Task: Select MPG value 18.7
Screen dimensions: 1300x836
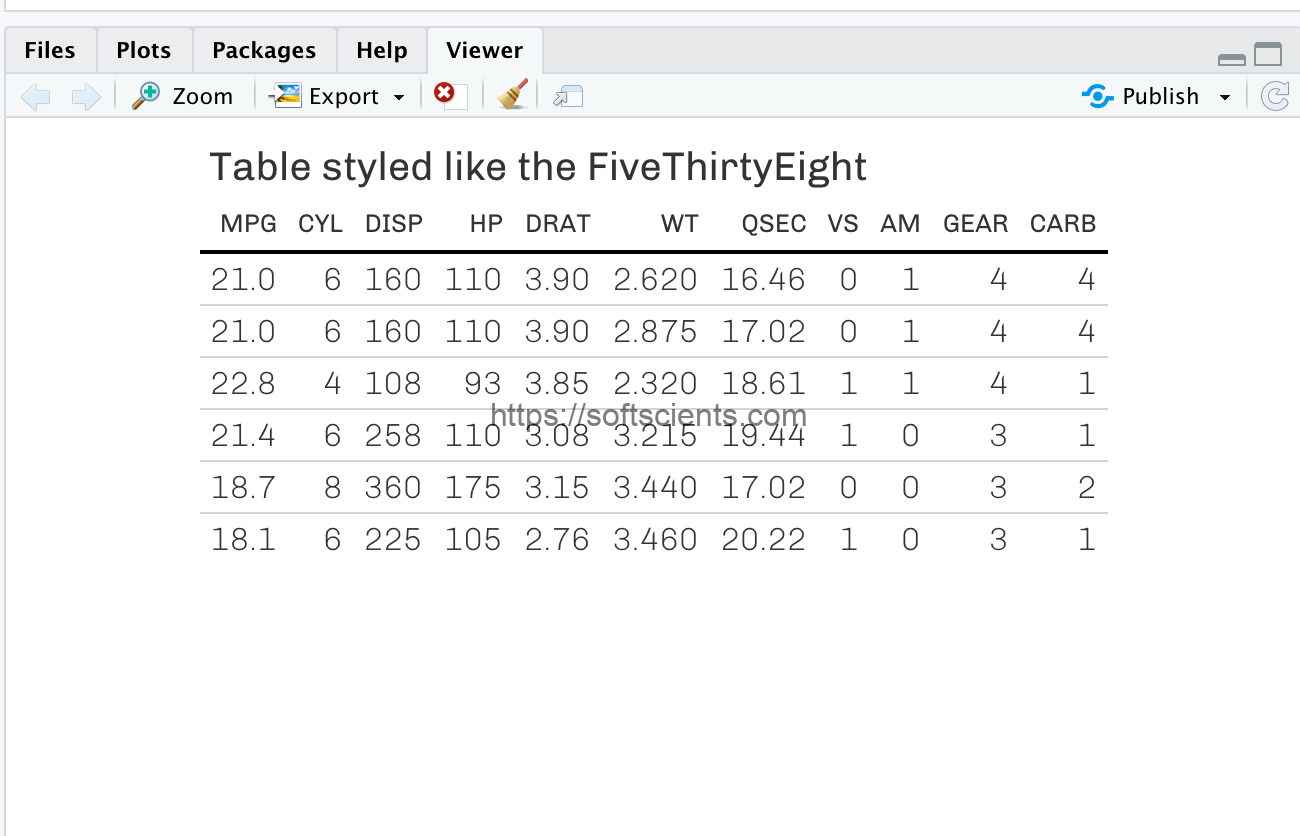Action: click(243, 488)
